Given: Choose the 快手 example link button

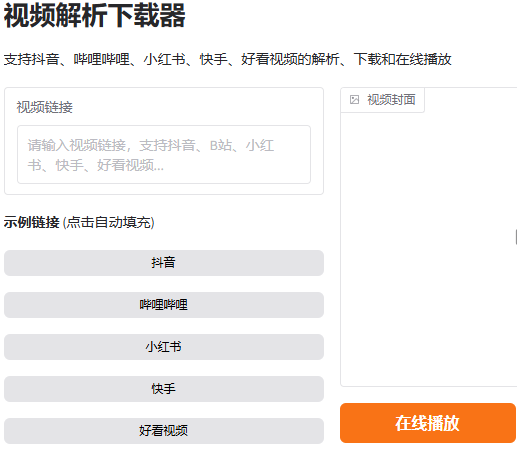Looking at the screenshot, I should point(164,389).
